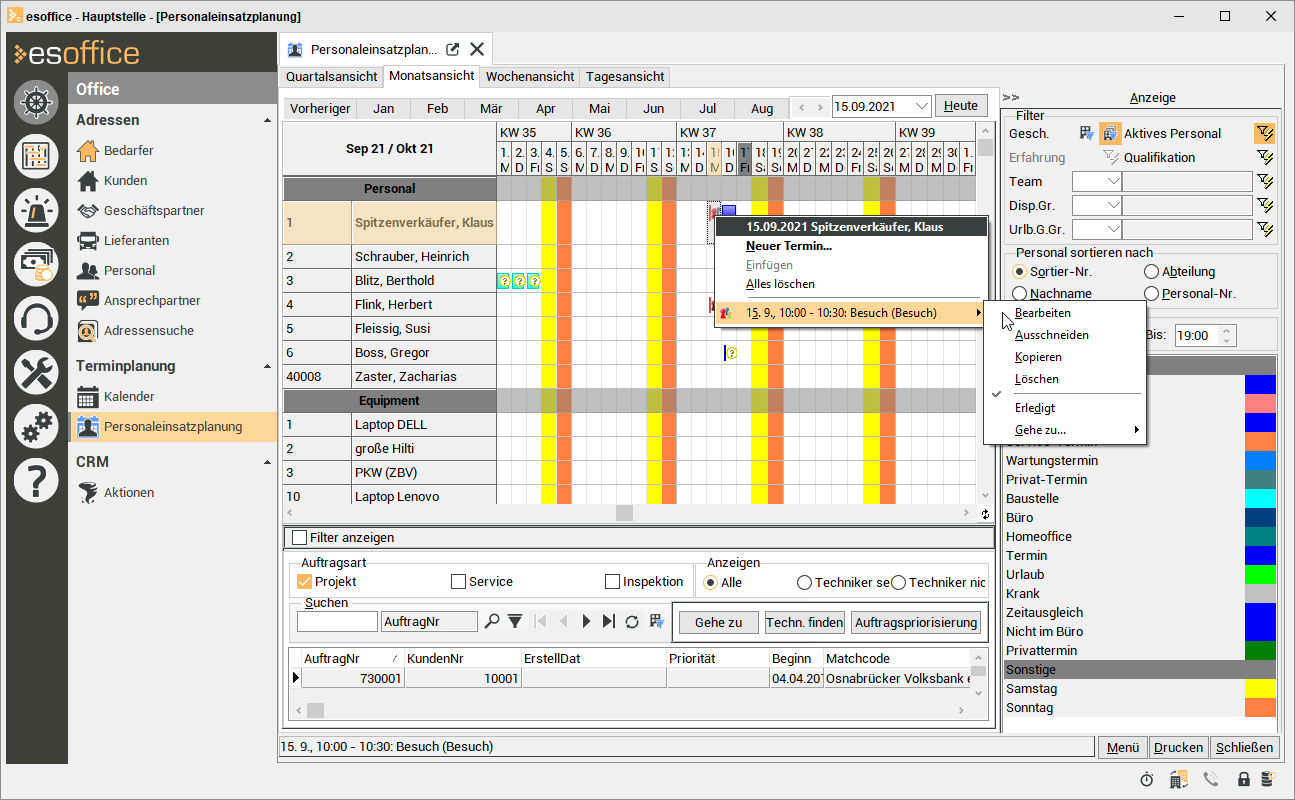Choose Neuer Termin... in context menu

(x=851, y=246)
